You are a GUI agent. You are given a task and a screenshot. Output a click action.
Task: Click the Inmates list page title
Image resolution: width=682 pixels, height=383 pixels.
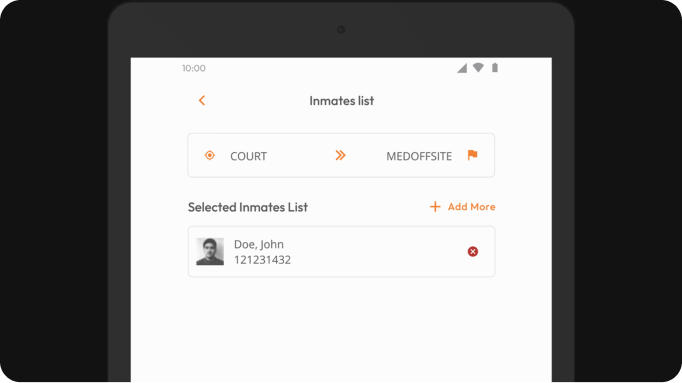pos(341,101)
